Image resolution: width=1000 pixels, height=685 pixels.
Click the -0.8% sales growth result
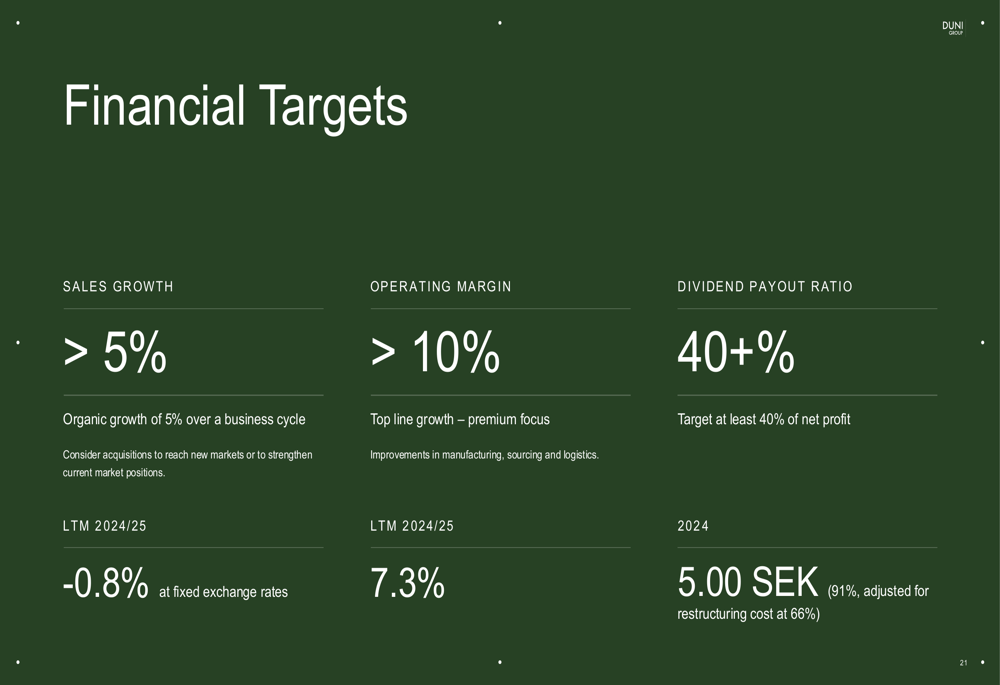[105, 584]
